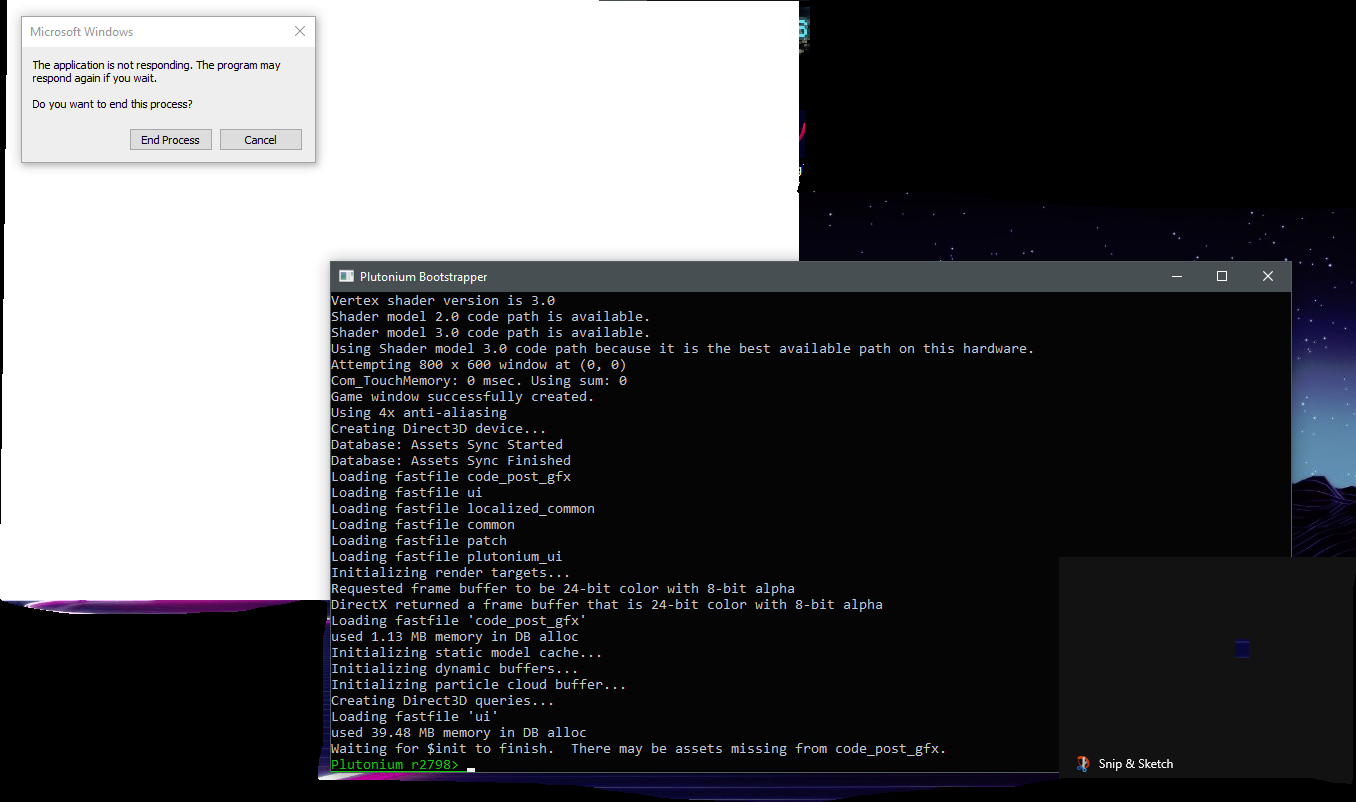Click Cancel in not responding dialog
The width and height of the screenshot is (1356, 802).
[260, 140]
